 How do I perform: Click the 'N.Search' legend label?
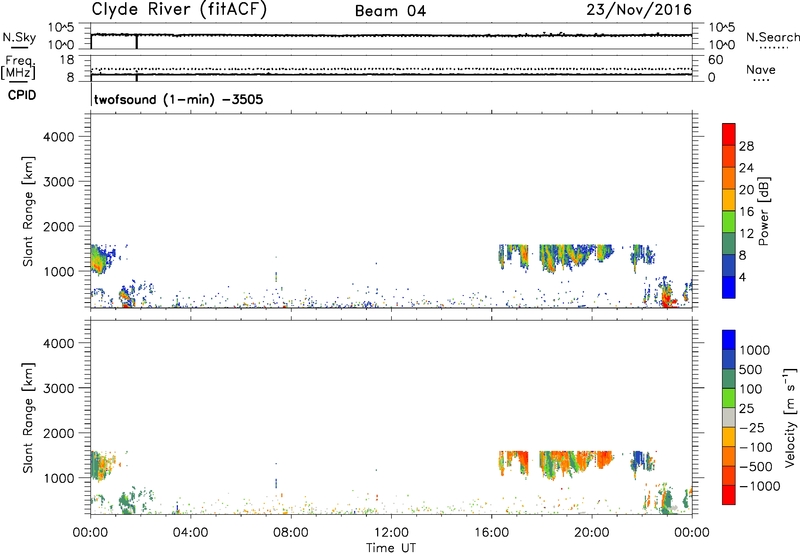pyautogui.click(x=772, y=37)
